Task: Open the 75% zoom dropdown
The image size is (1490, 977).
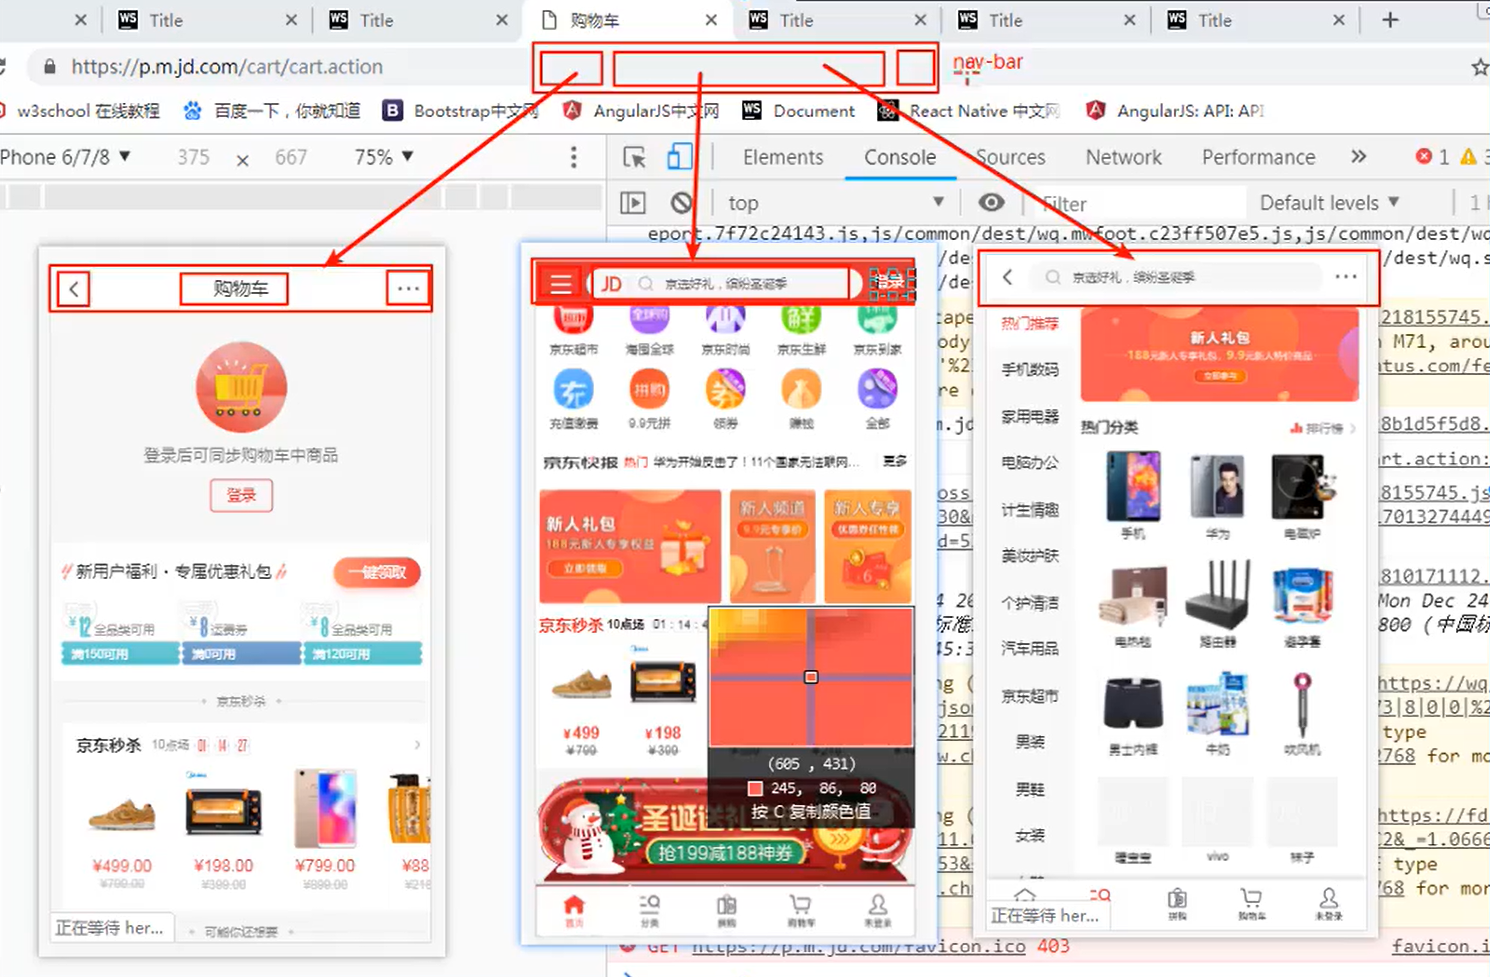Action: coord(384,157)
